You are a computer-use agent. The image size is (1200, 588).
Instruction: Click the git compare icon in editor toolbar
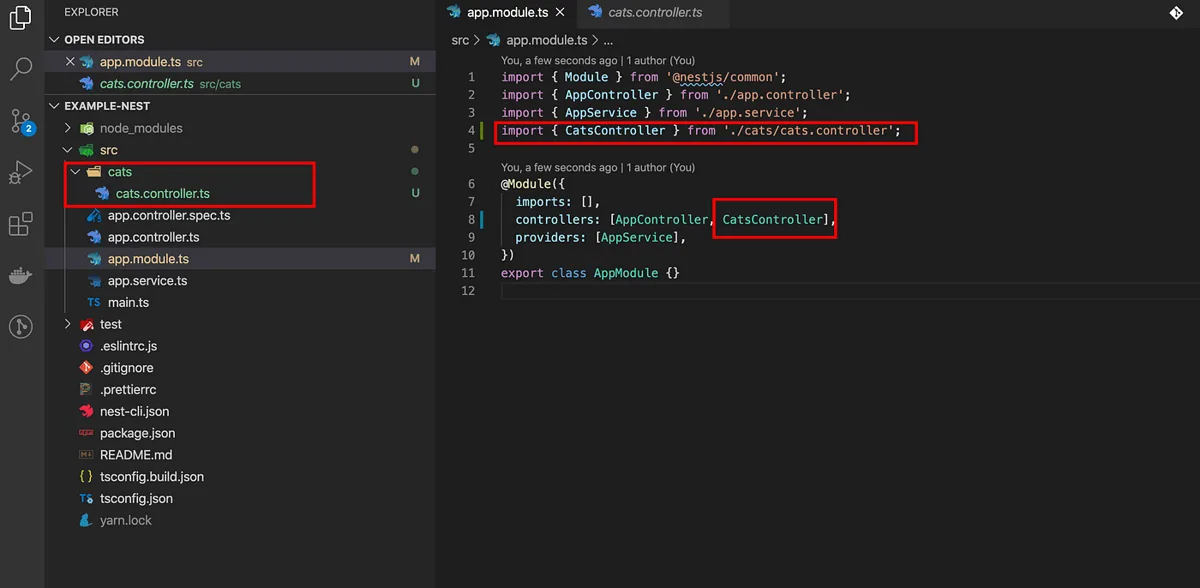click(x=1176, y=13)
